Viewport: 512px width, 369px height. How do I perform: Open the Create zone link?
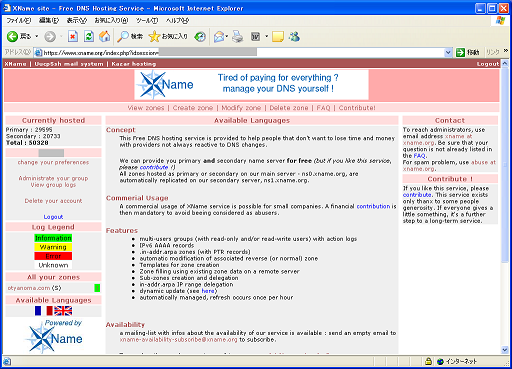point(193,108)
